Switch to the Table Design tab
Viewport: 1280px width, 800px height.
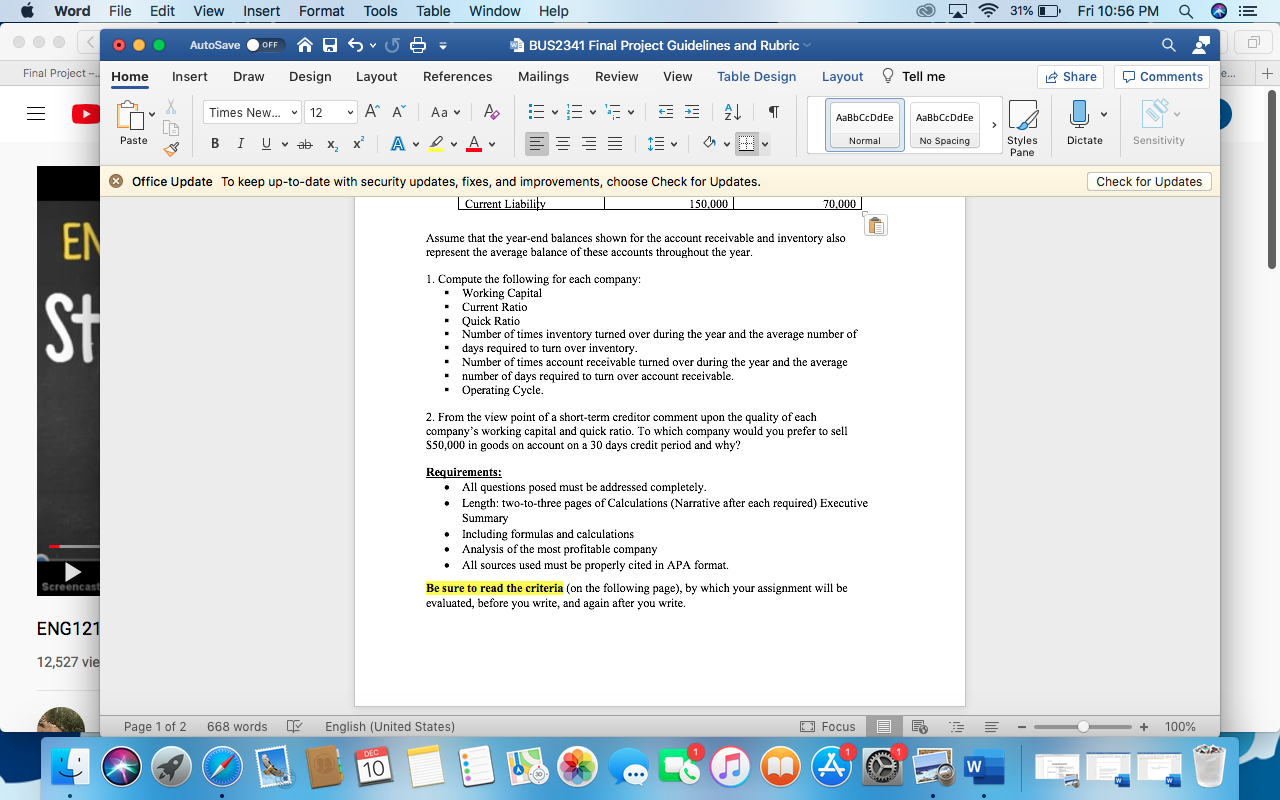[755, 76]
